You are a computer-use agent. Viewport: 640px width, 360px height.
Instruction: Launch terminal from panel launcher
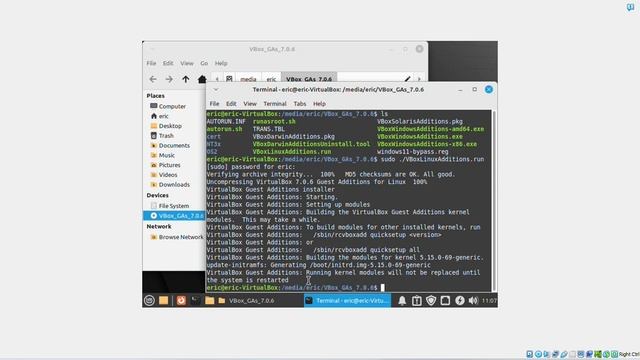point(196,300)
